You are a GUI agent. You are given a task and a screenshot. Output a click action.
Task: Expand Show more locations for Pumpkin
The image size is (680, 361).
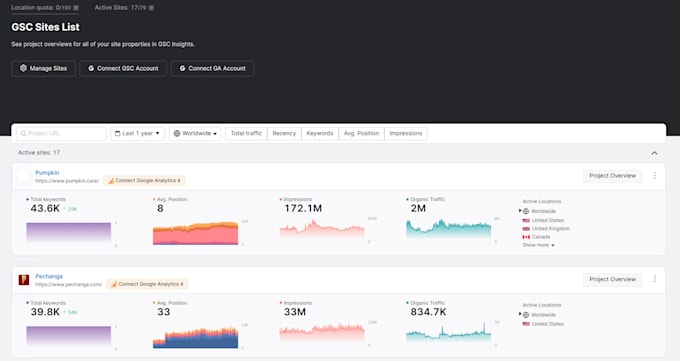click(538, 245)
